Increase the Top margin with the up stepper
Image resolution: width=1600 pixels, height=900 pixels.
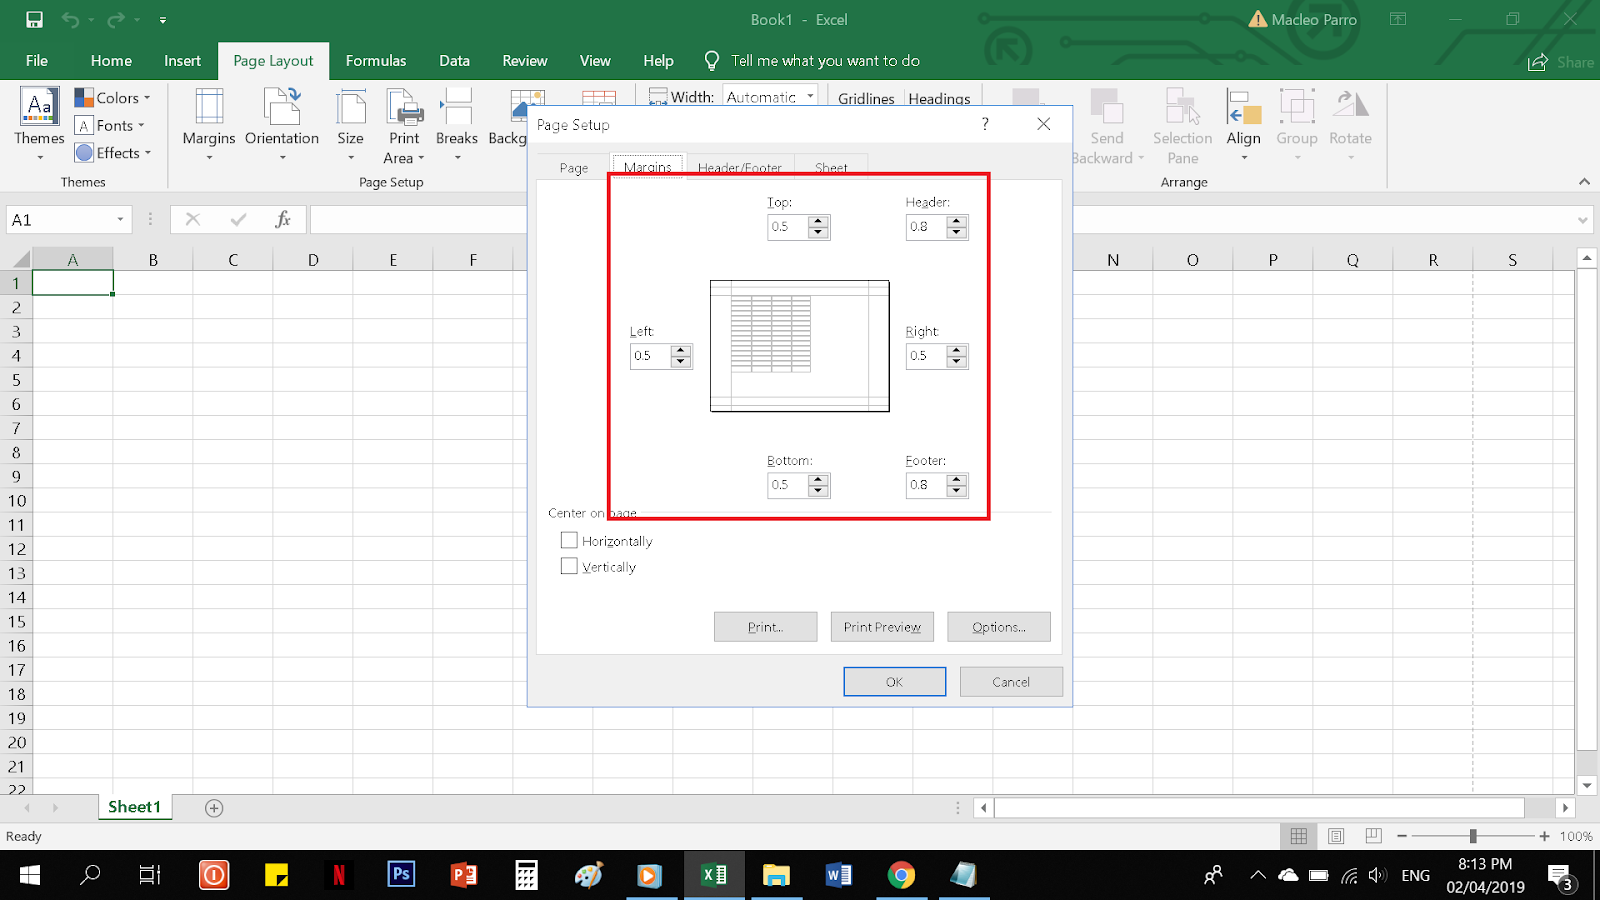[818, 221]
